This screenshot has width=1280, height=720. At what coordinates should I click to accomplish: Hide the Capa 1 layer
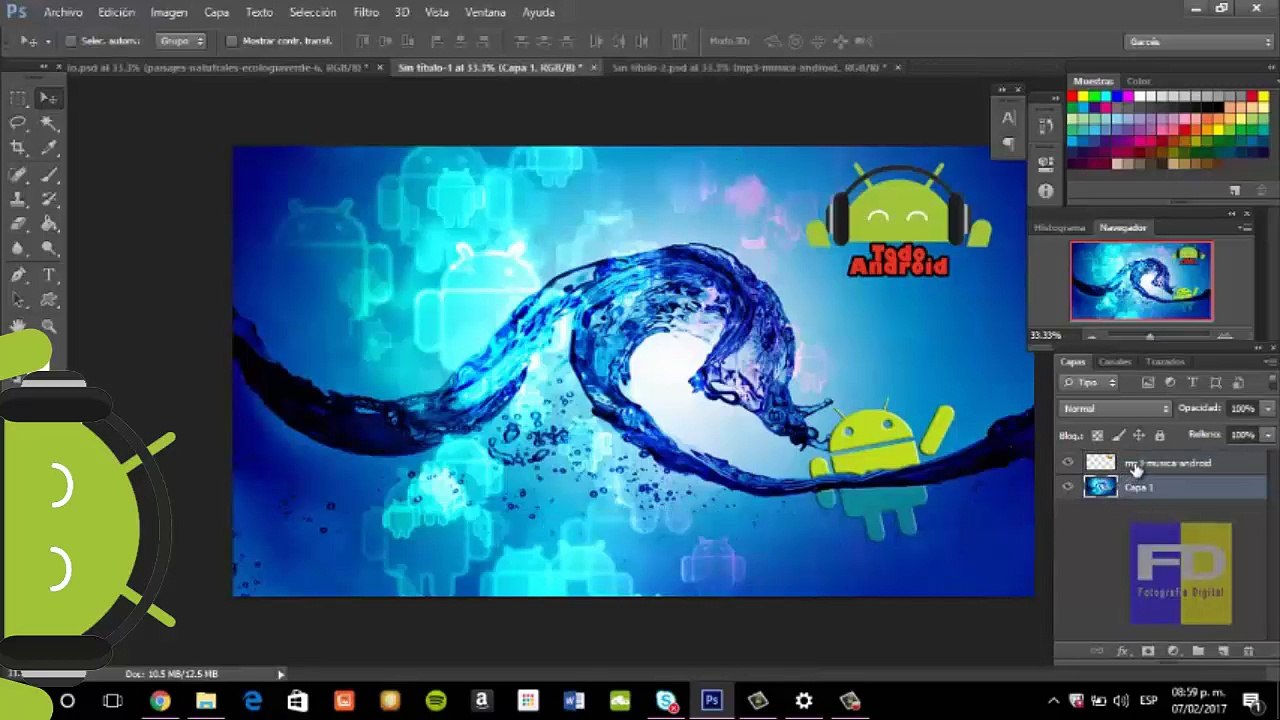[x=1067, y=487]
